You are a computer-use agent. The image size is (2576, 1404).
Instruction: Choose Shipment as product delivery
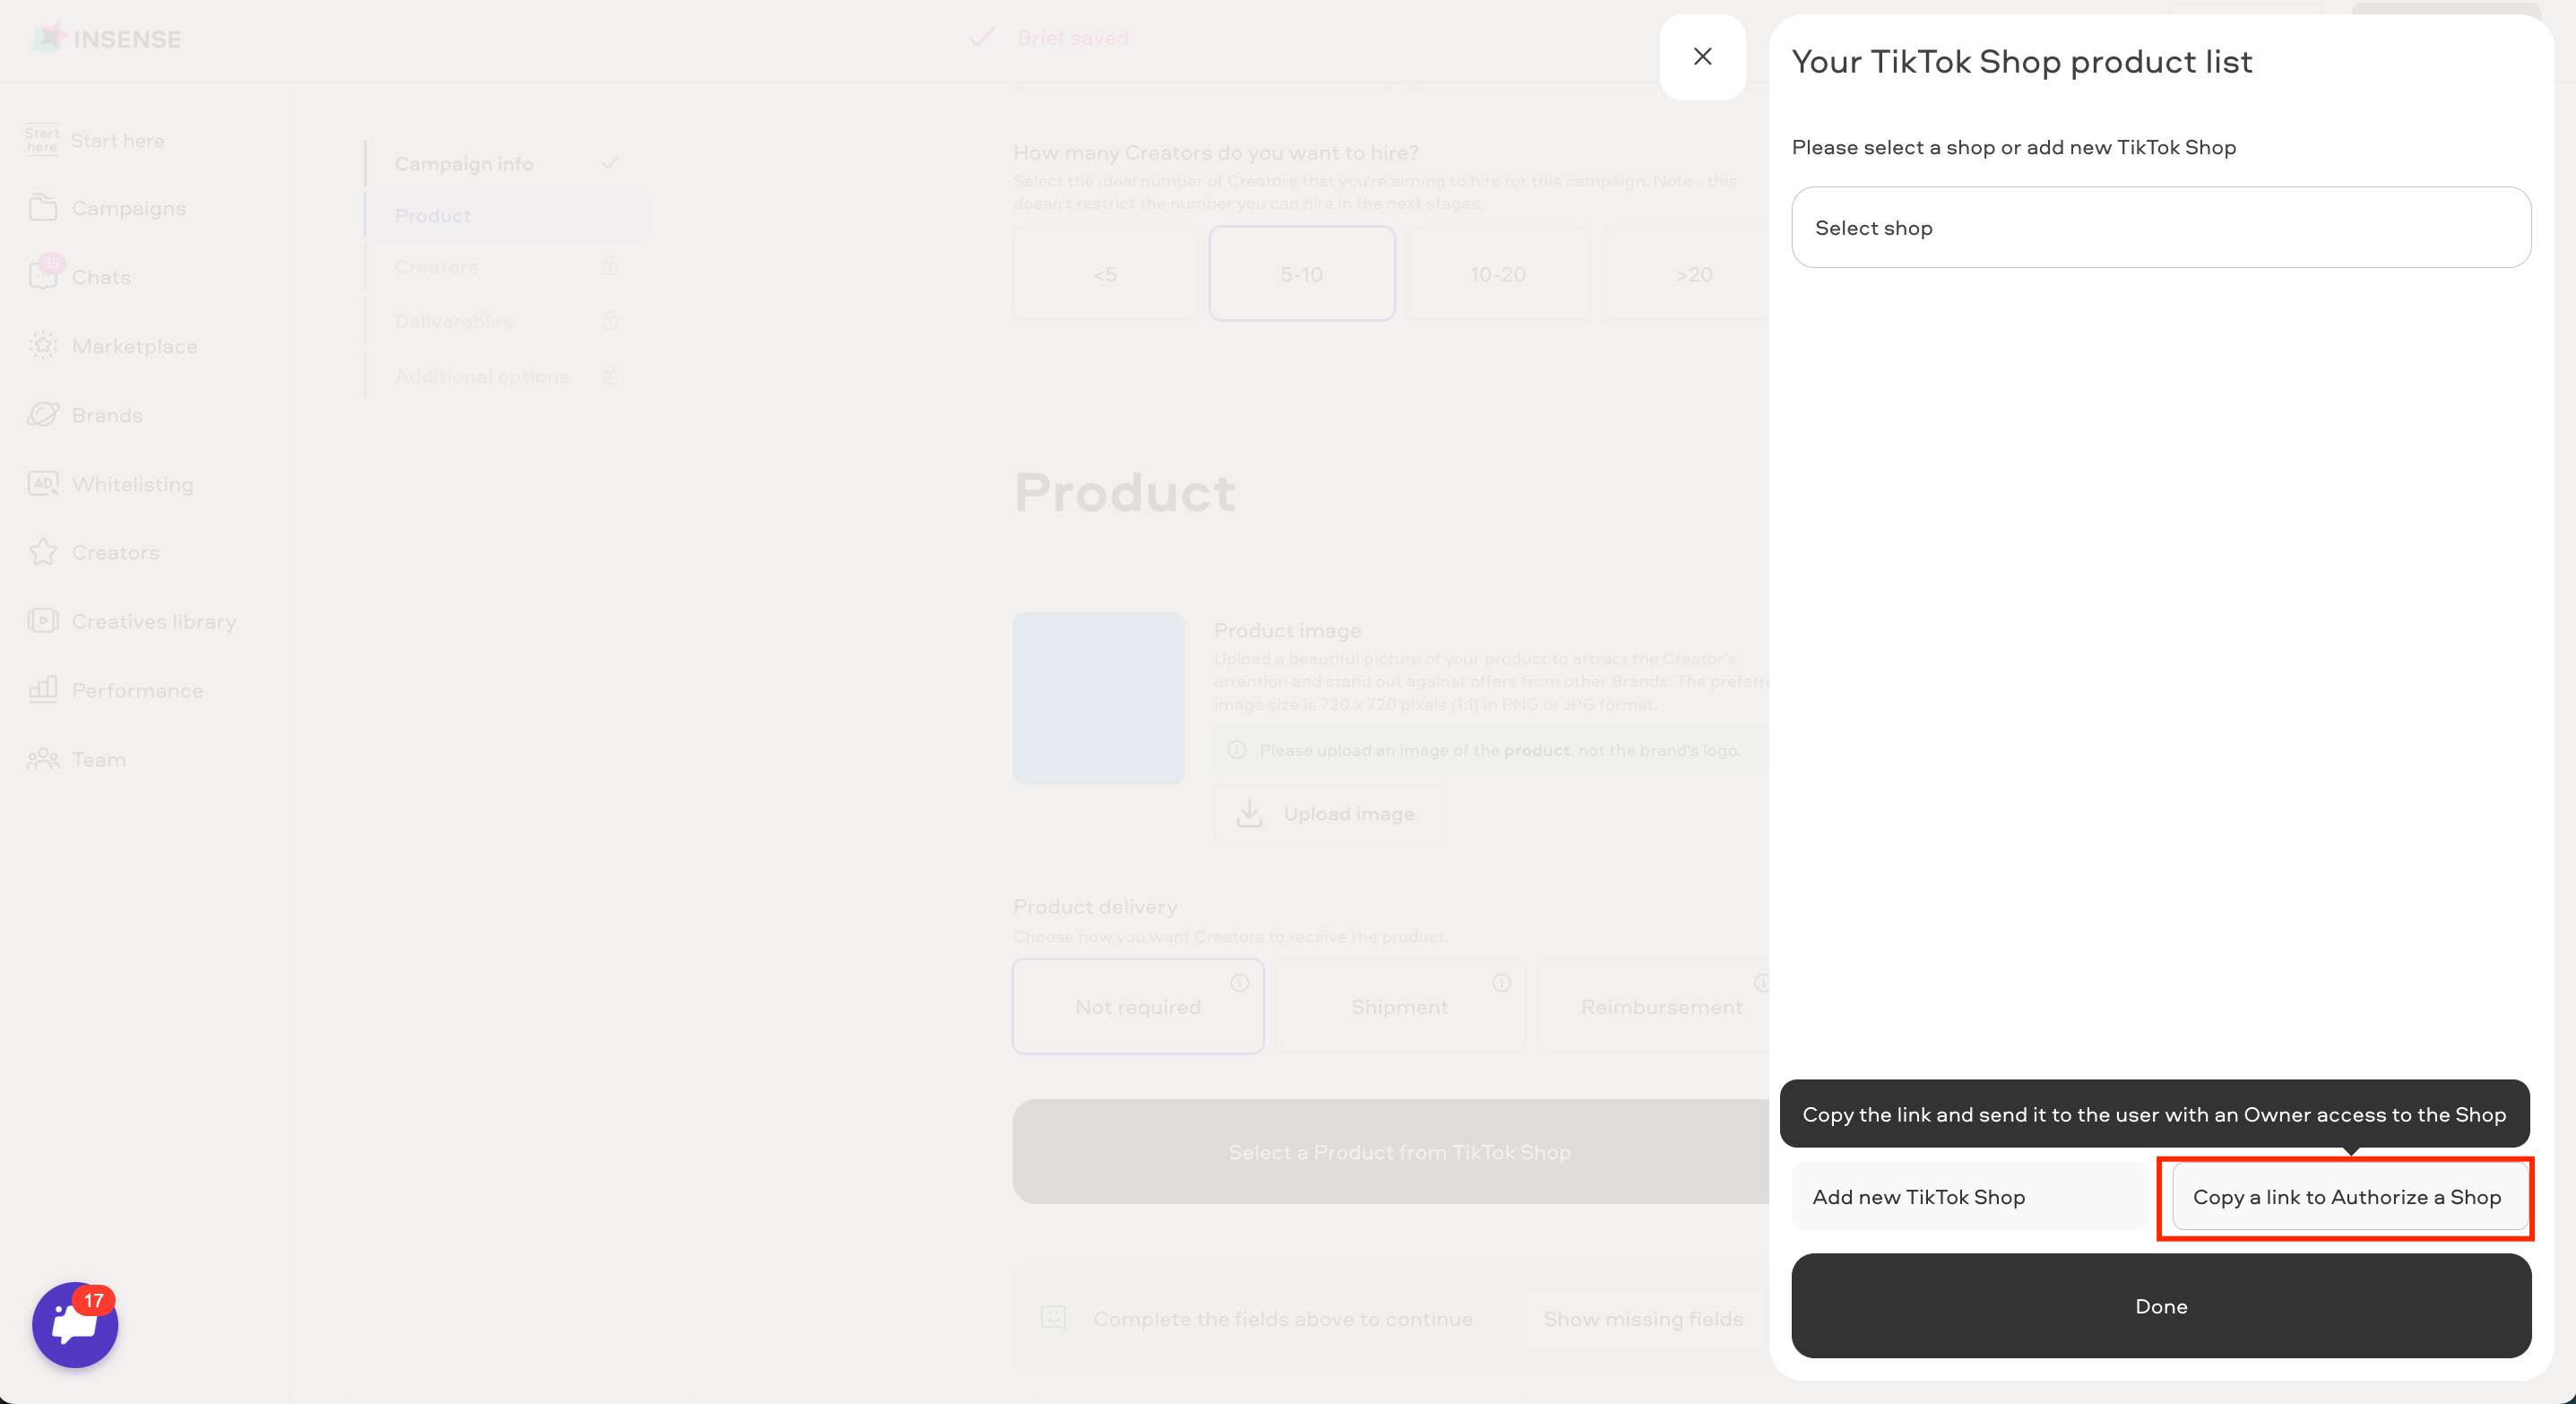1399,1006
